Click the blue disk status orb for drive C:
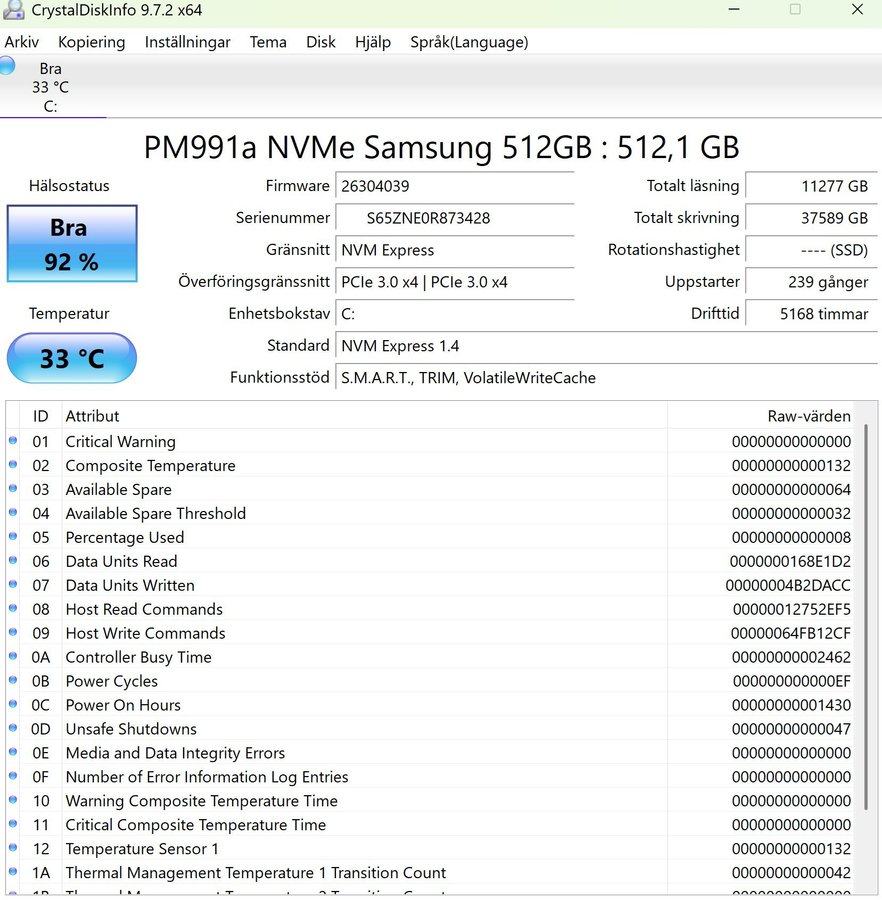This screenshot has height=900, width=882. (7, 67)
